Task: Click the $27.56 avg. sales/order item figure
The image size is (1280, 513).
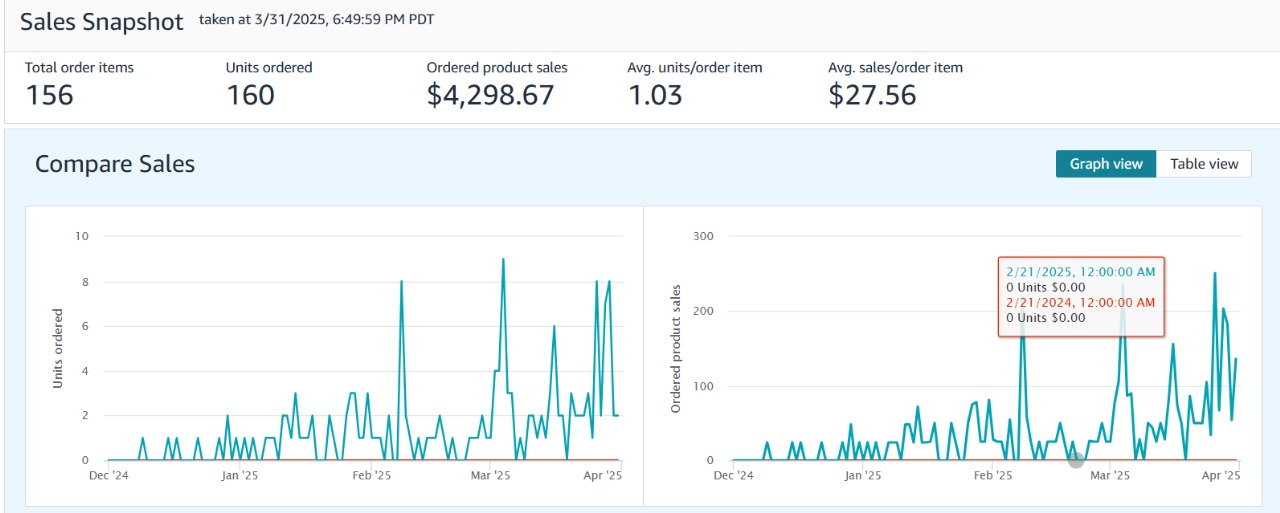Action: tap(872, 95)
